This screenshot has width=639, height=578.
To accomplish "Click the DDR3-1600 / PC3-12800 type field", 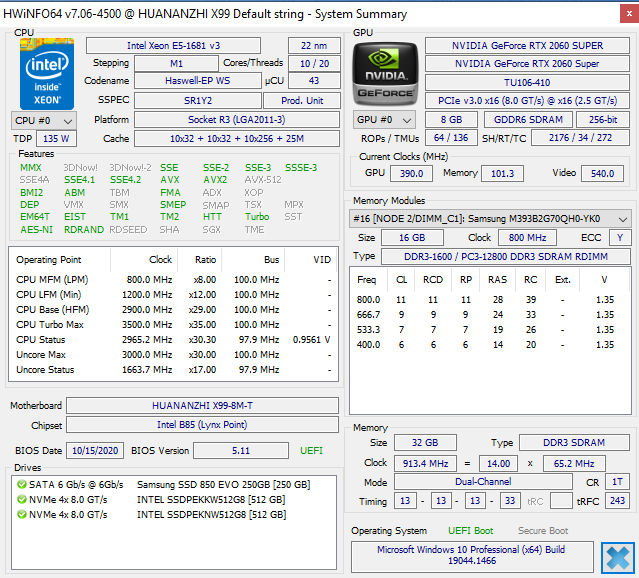I will (506, 257).
